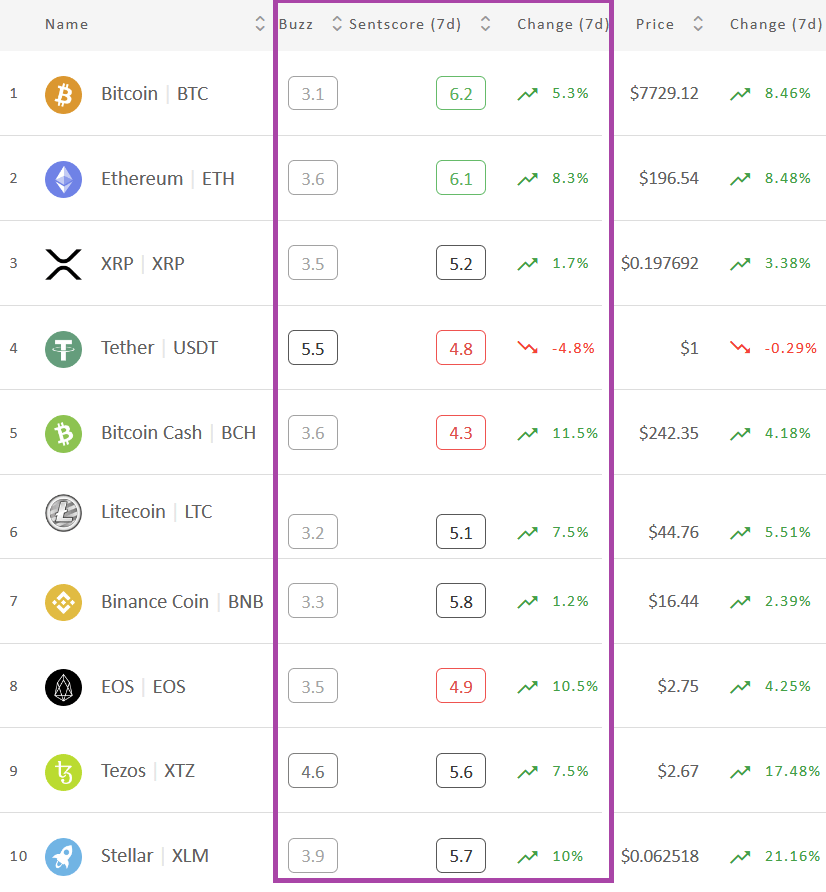826x892 pixels.
Task: Click Tether's 5.5 Buzz badge
Action: (x=313, y=348)
